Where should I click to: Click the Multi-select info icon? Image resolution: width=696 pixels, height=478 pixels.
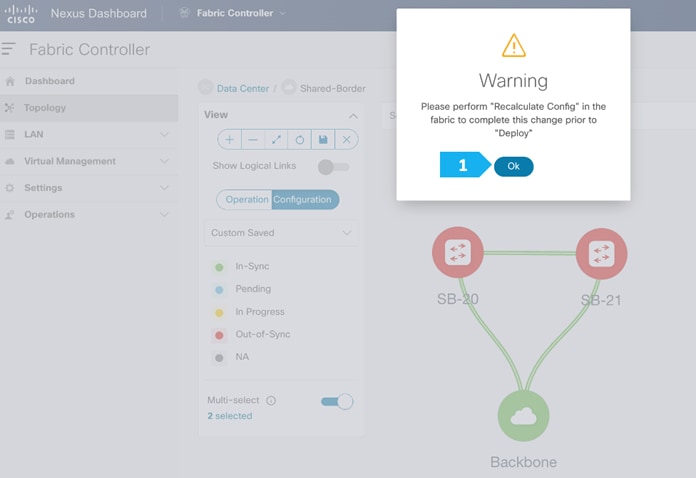click(271, 400)
